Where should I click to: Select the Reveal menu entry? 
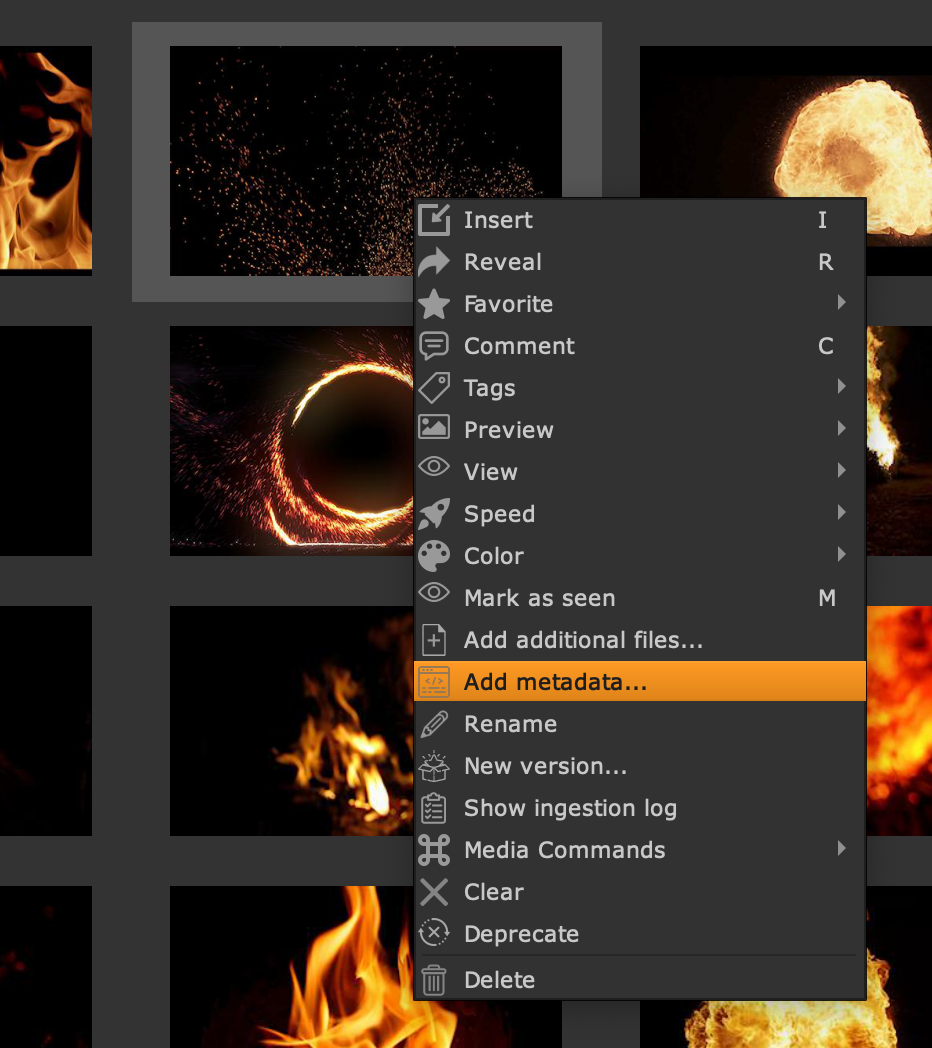click(x=503, y=262)
